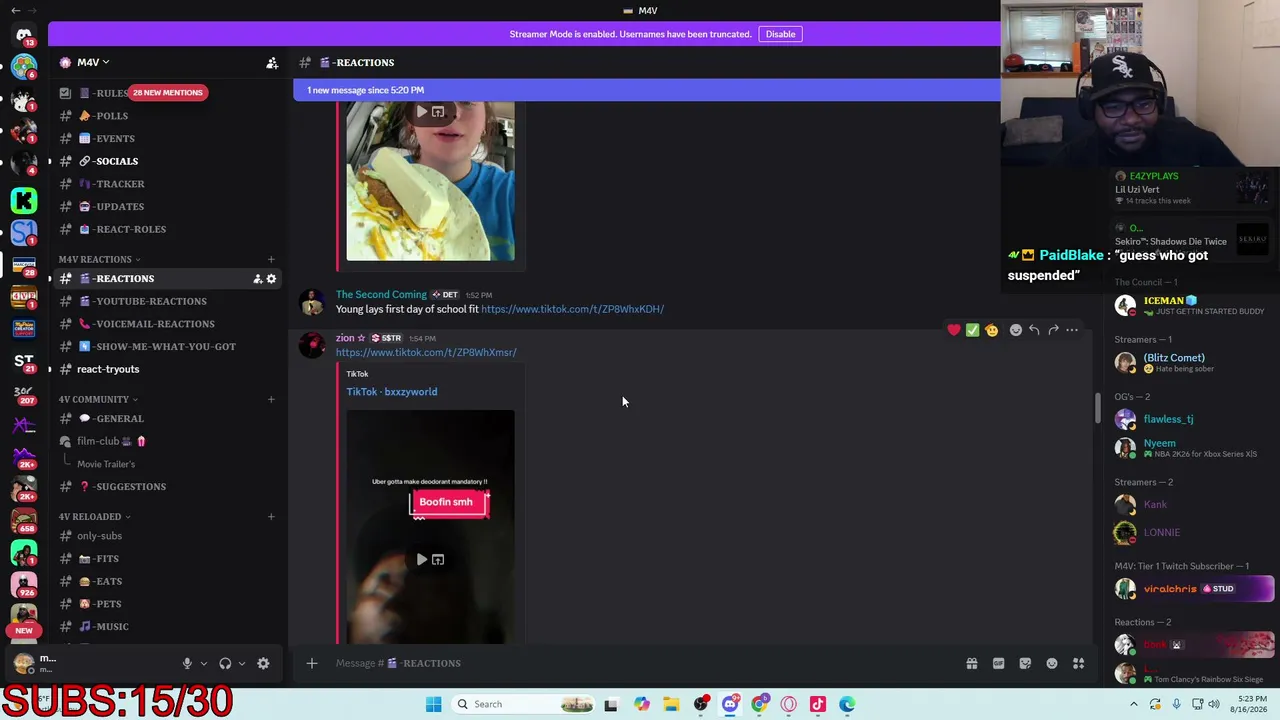
Task: Open the SUGGESTIONS channel
Action: (x=166, y=487)
